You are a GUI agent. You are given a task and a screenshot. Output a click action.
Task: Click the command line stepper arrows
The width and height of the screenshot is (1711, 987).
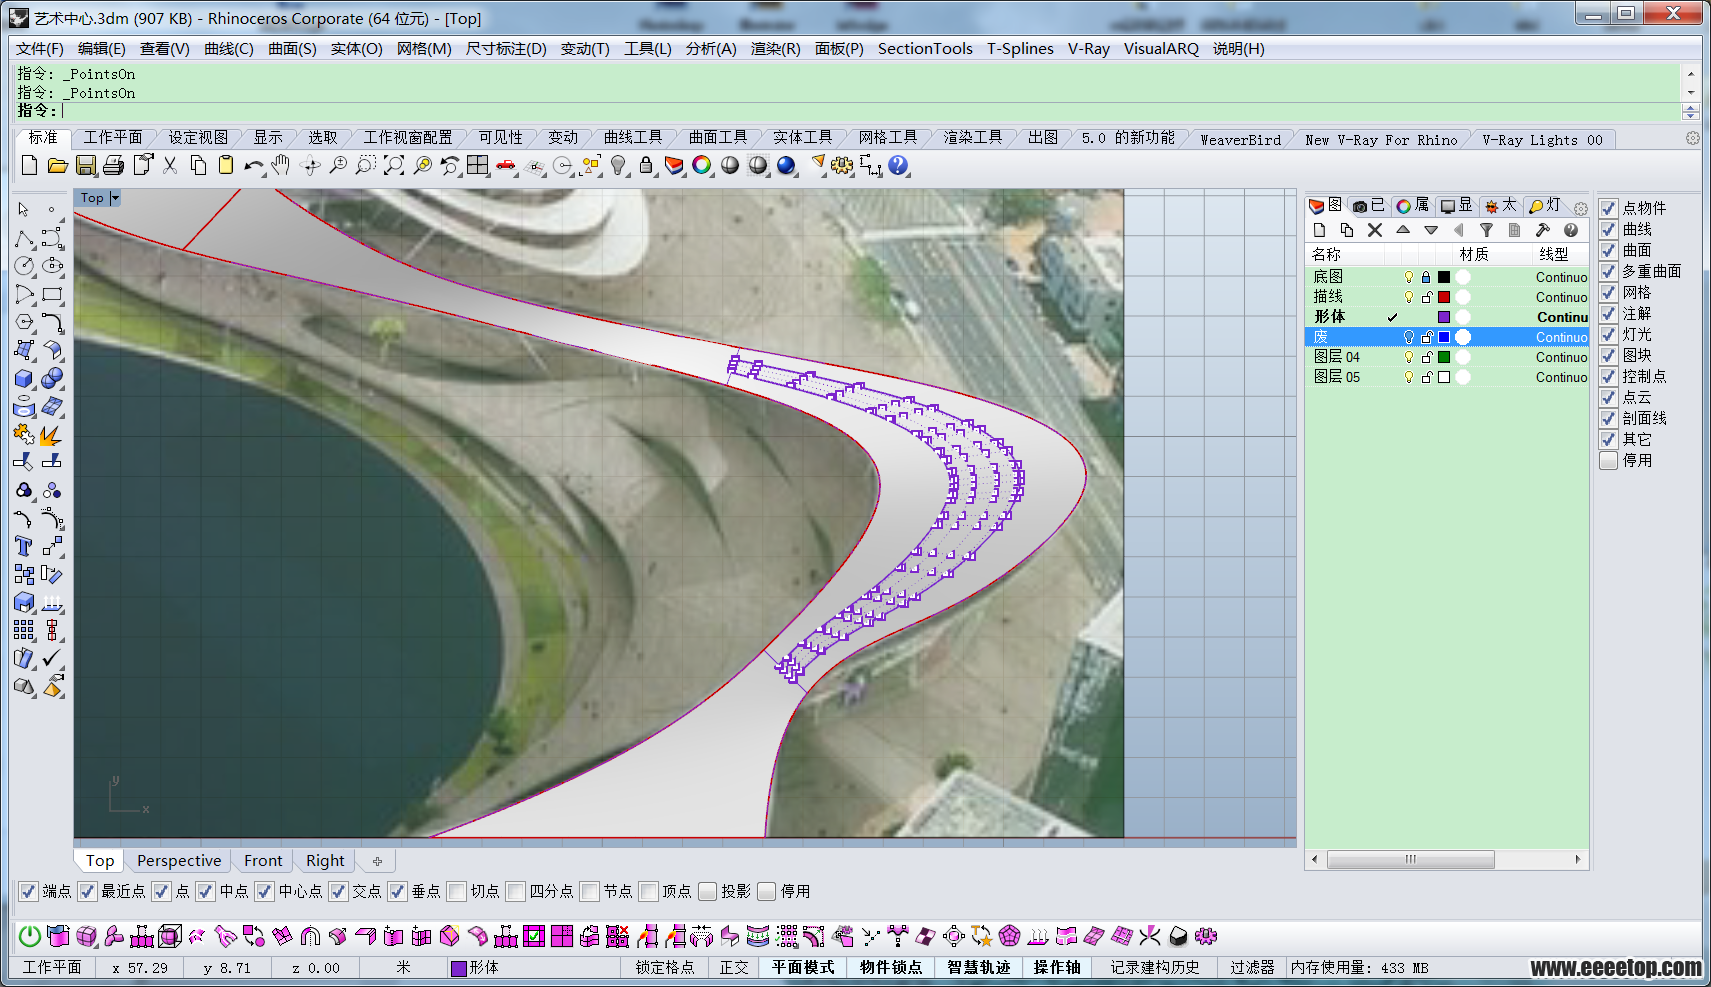pyautogui.click(x=1691, y=111)
